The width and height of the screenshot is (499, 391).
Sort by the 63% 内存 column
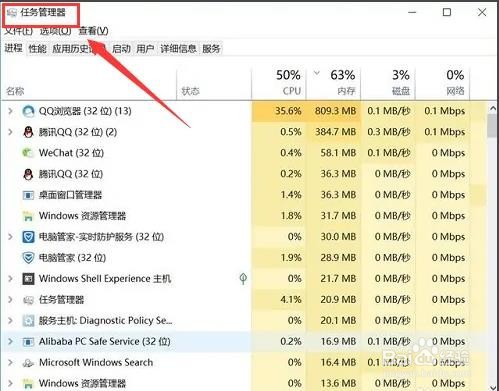[x=333, y=84]
